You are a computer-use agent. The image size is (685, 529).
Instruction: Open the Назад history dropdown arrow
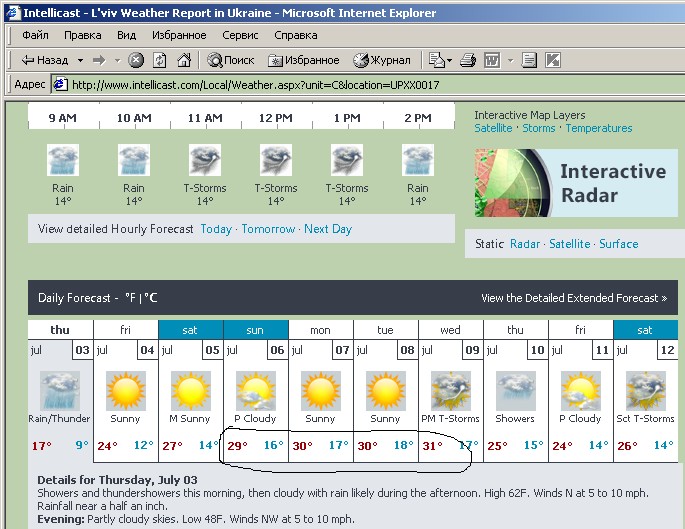point(80,60)
